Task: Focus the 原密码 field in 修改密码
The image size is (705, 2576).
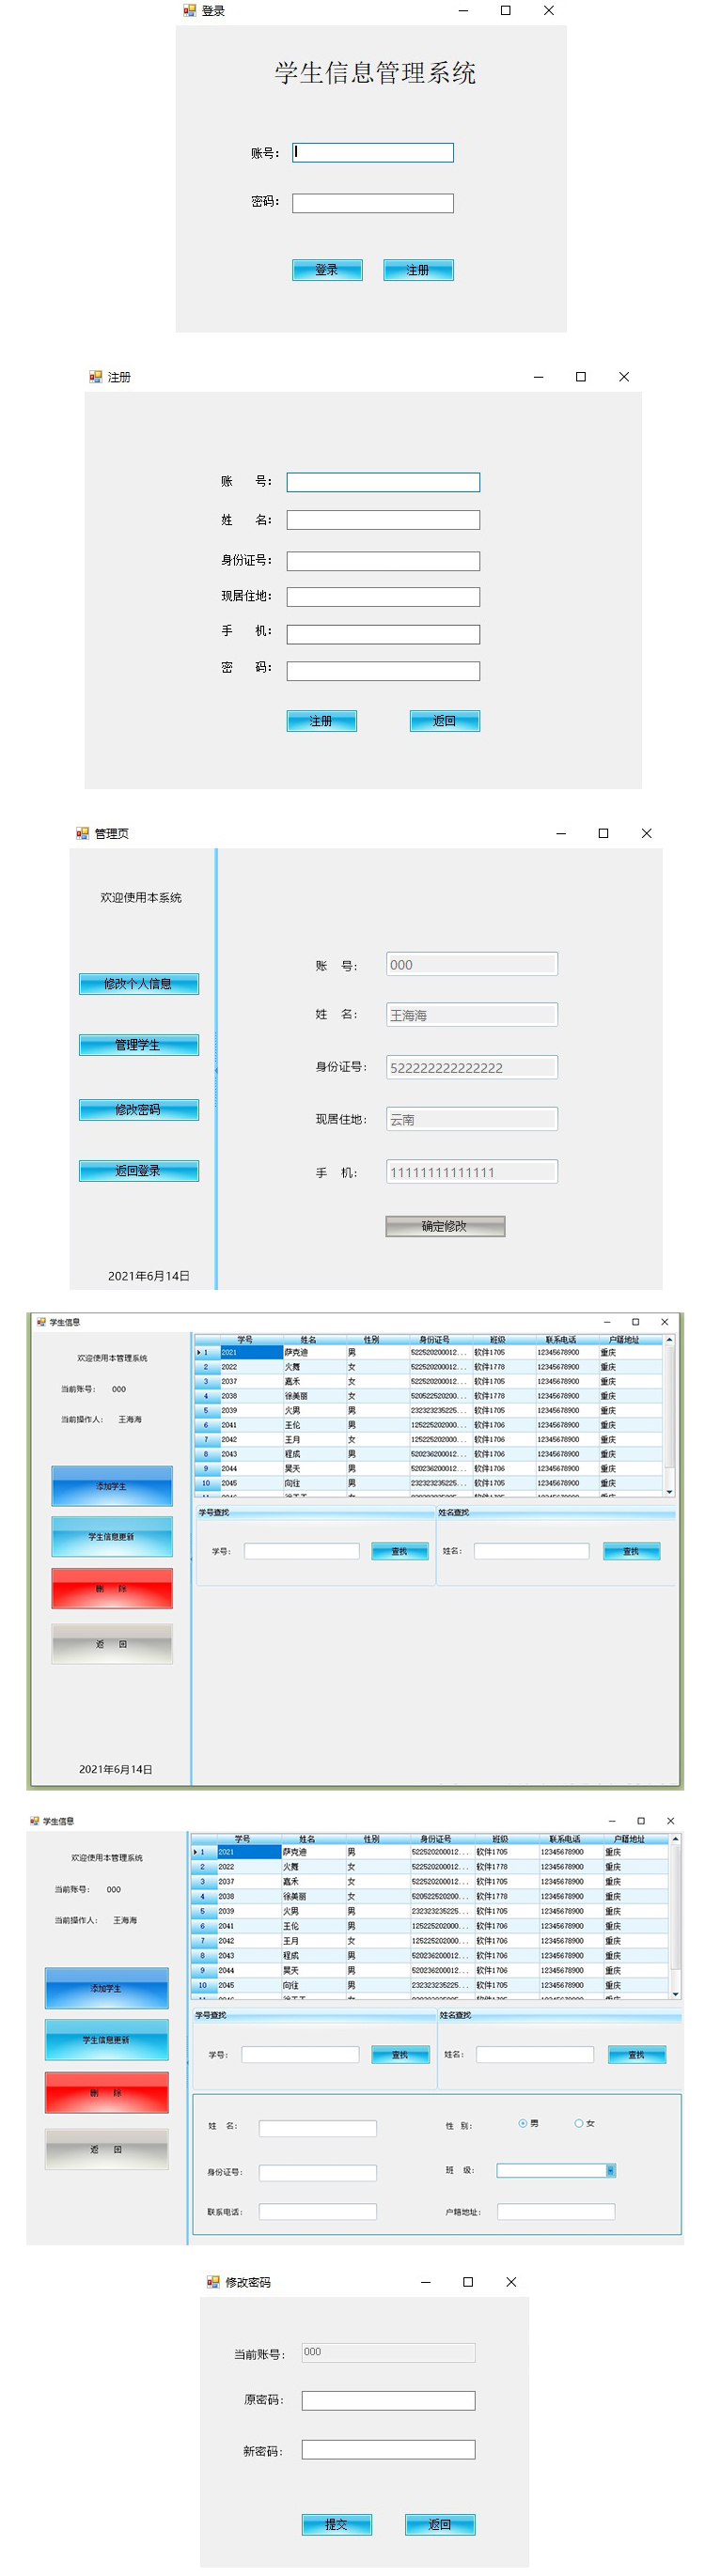Action: point(388,2400)
